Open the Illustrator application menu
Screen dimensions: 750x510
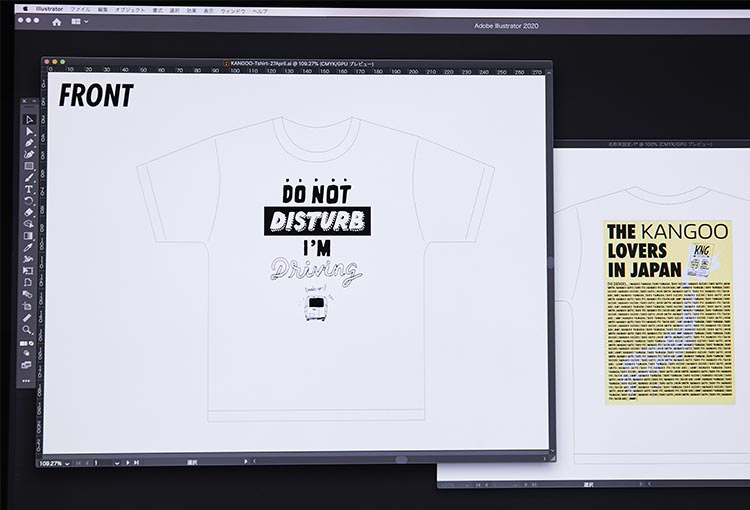(x=49, y=9)
